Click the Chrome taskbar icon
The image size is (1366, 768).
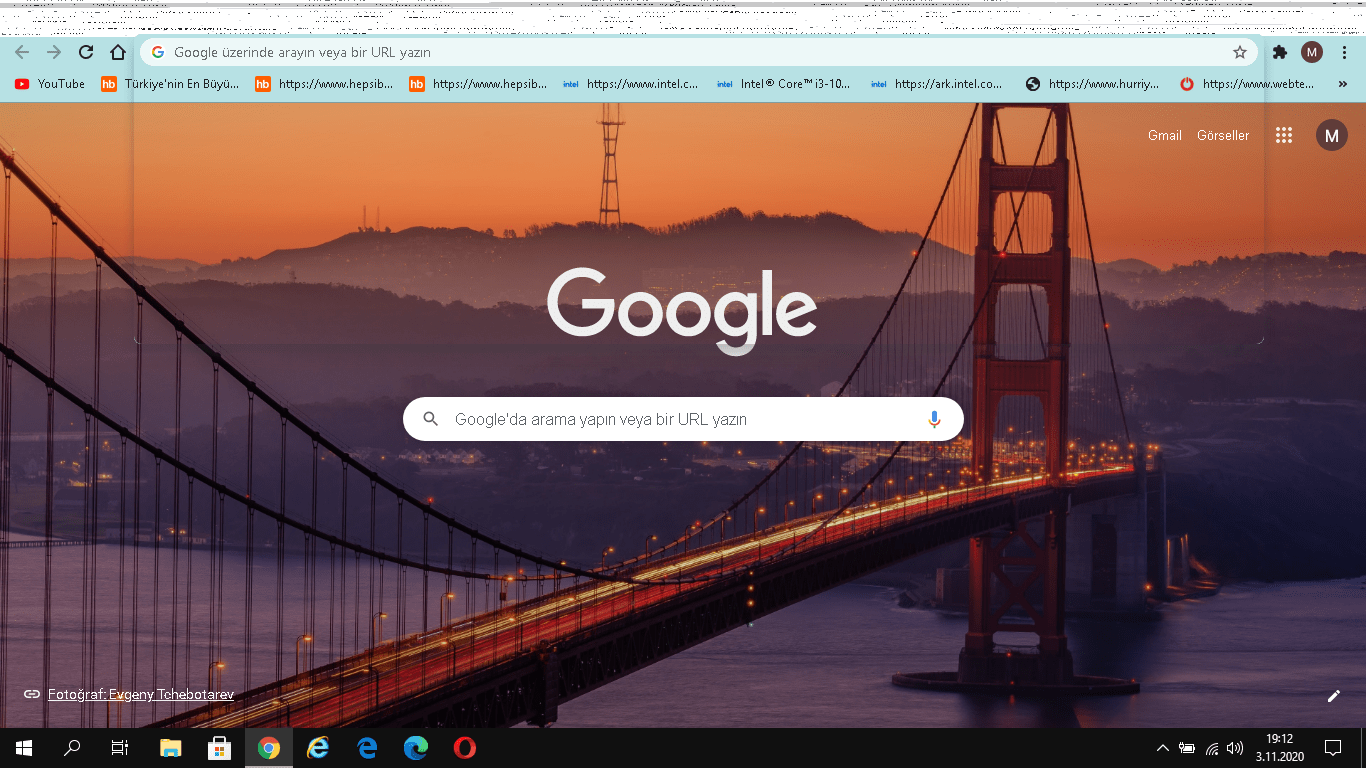(269, 748)
